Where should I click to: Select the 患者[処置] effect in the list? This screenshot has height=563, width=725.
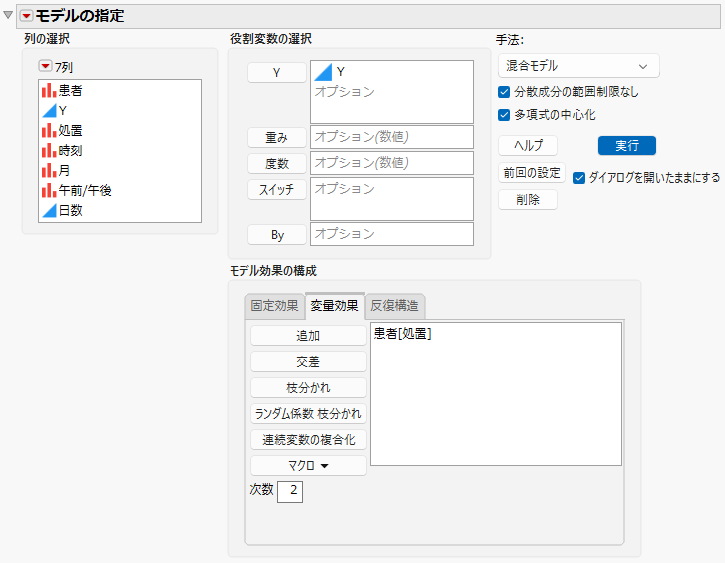tap(402, 333)
